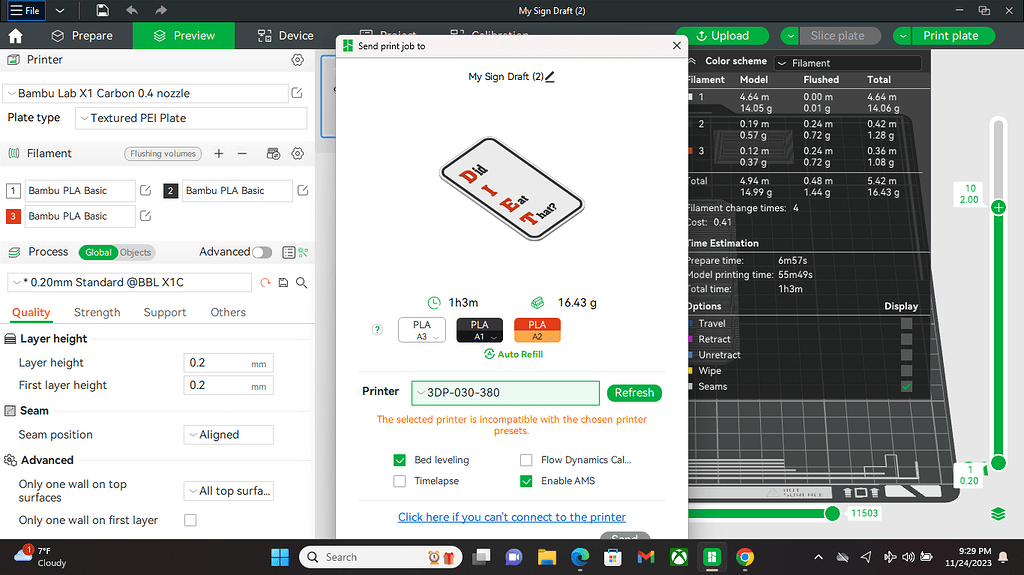Uncheck the Bed leveling checkbox
This screenshot has width=1024, height=575.
pos(400,460)
